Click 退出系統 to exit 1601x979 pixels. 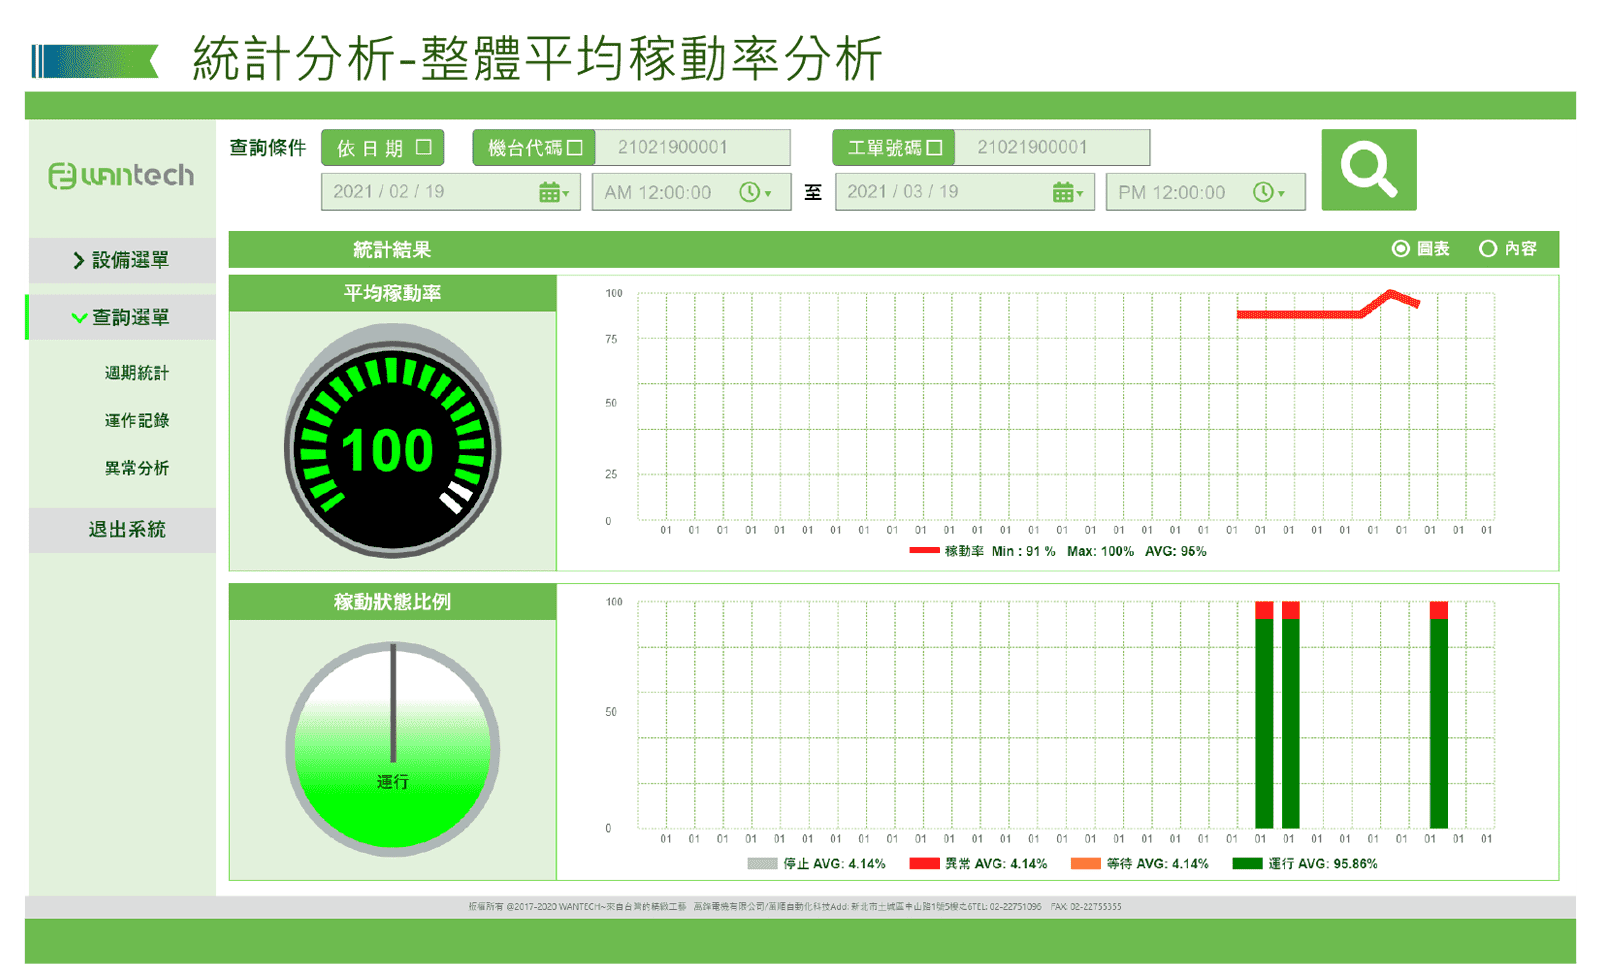tap(122, 530)
